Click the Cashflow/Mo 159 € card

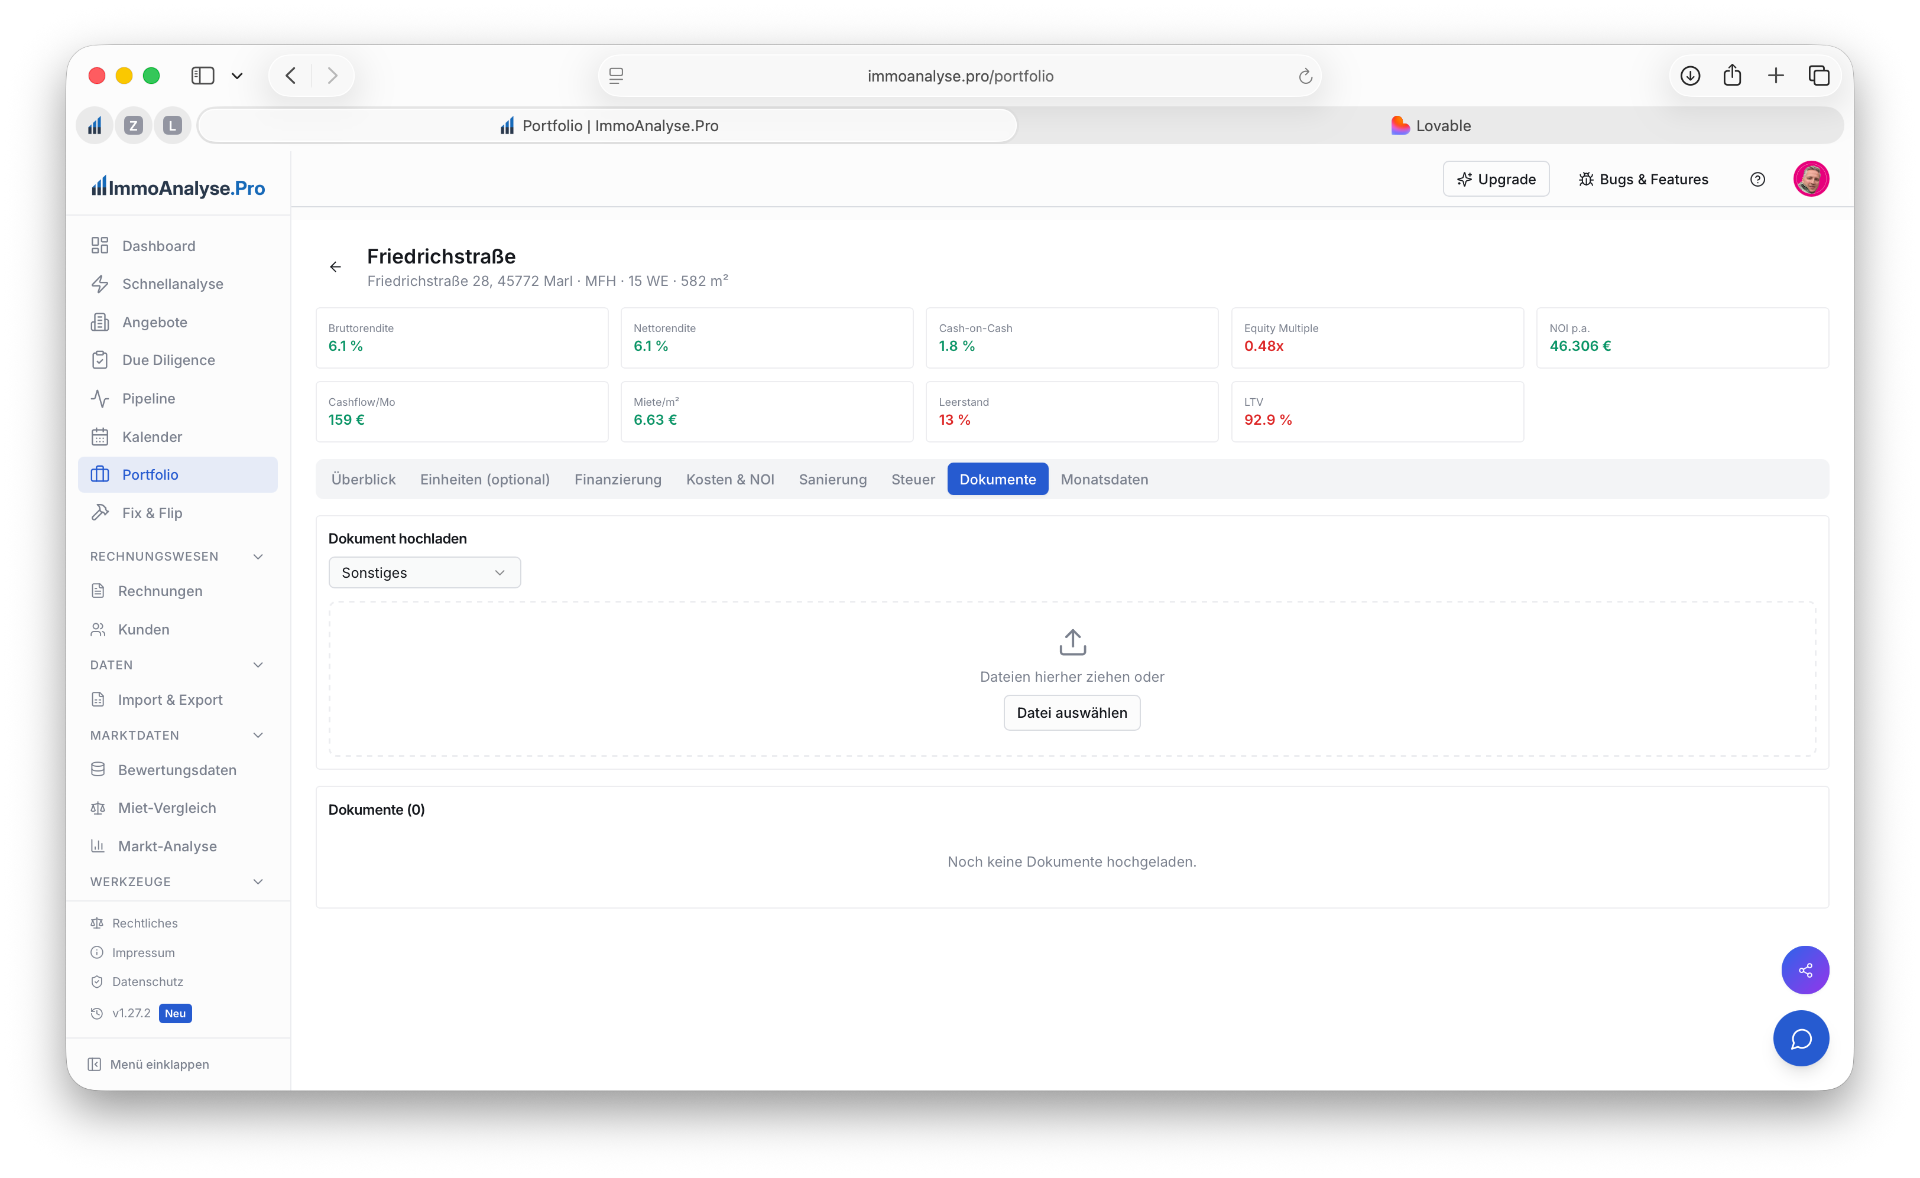[x=462, y=412]
